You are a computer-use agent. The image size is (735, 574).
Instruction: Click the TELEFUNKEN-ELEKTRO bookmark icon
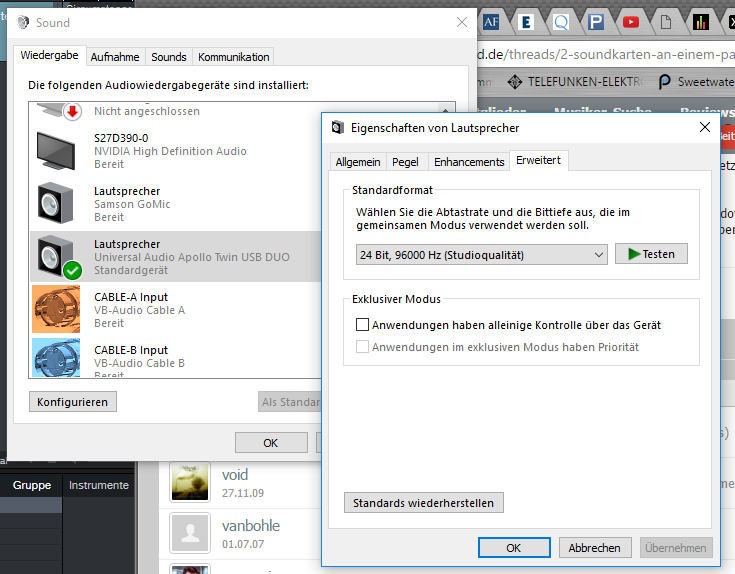pyautogui.click(x=515, y=82)
